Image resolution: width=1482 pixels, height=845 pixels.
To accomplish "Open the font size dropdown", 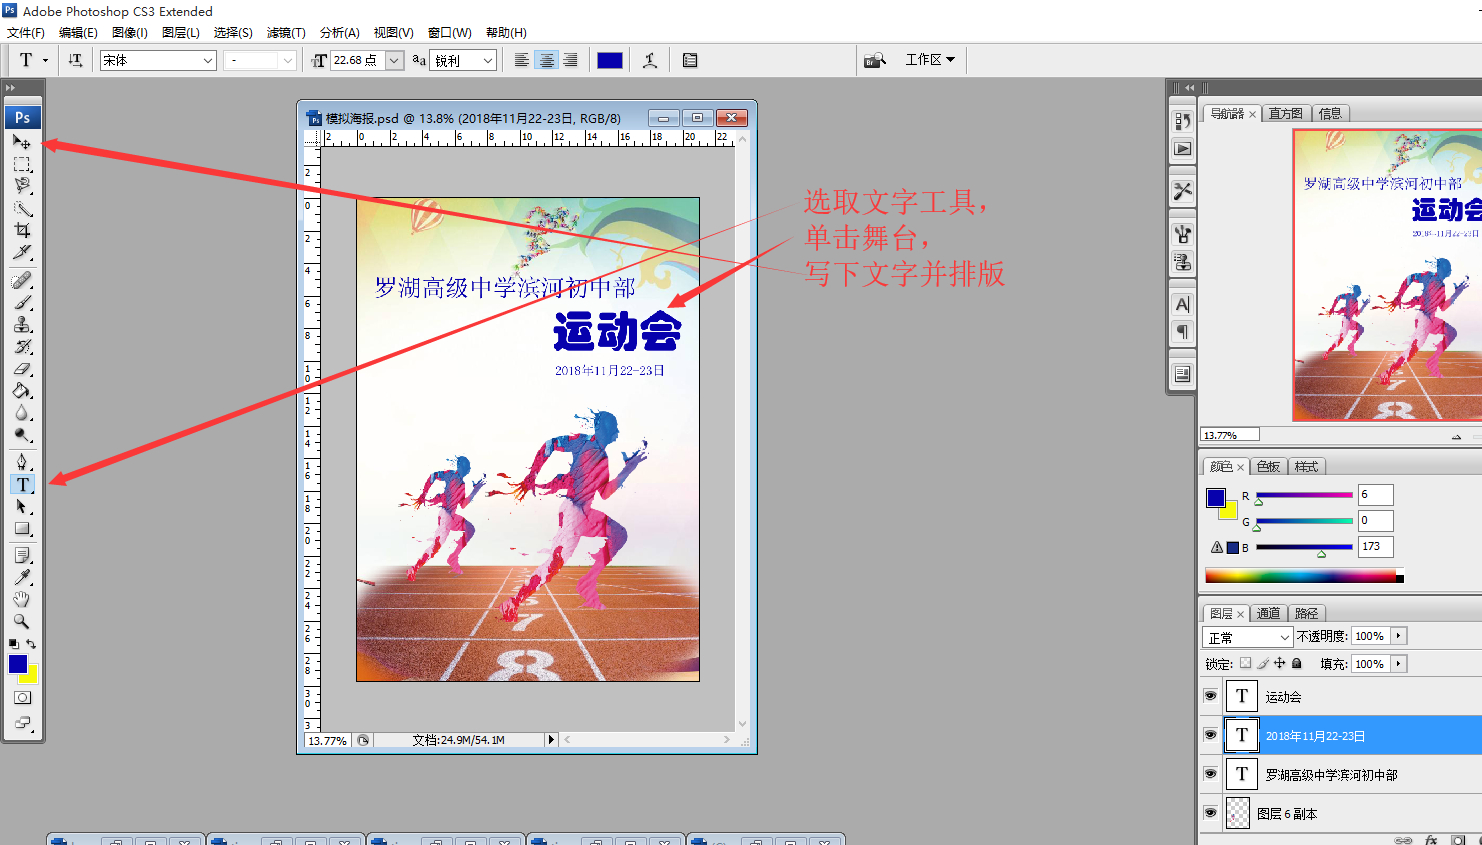I will tap(394, 60).
